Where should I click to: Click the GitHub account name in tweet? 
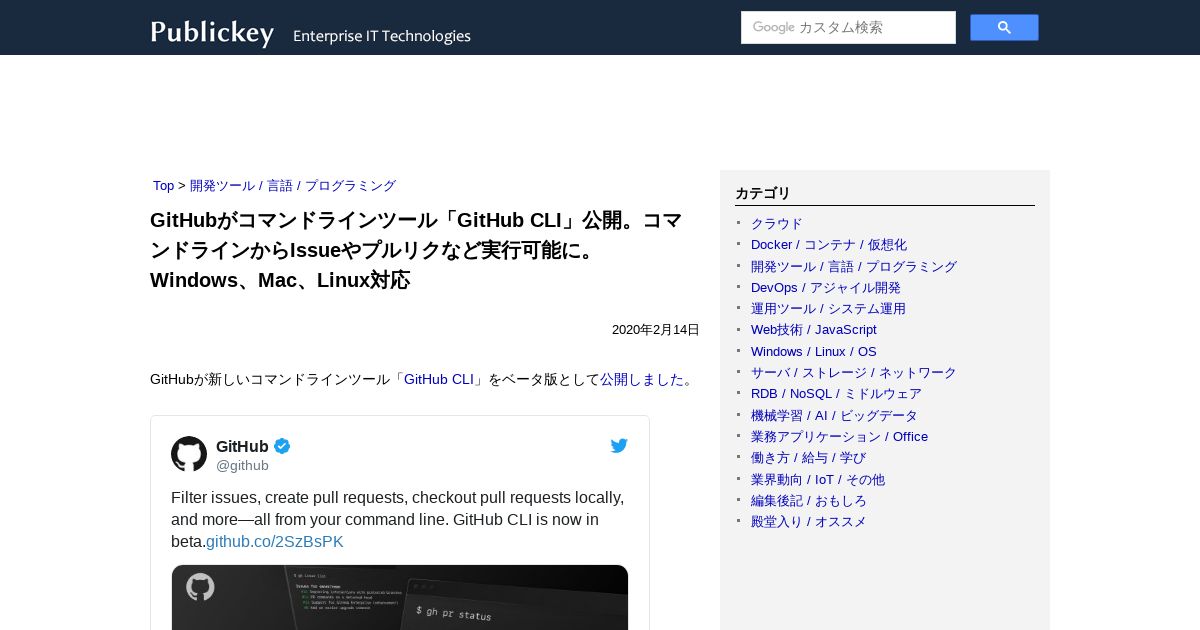[242, 446]
